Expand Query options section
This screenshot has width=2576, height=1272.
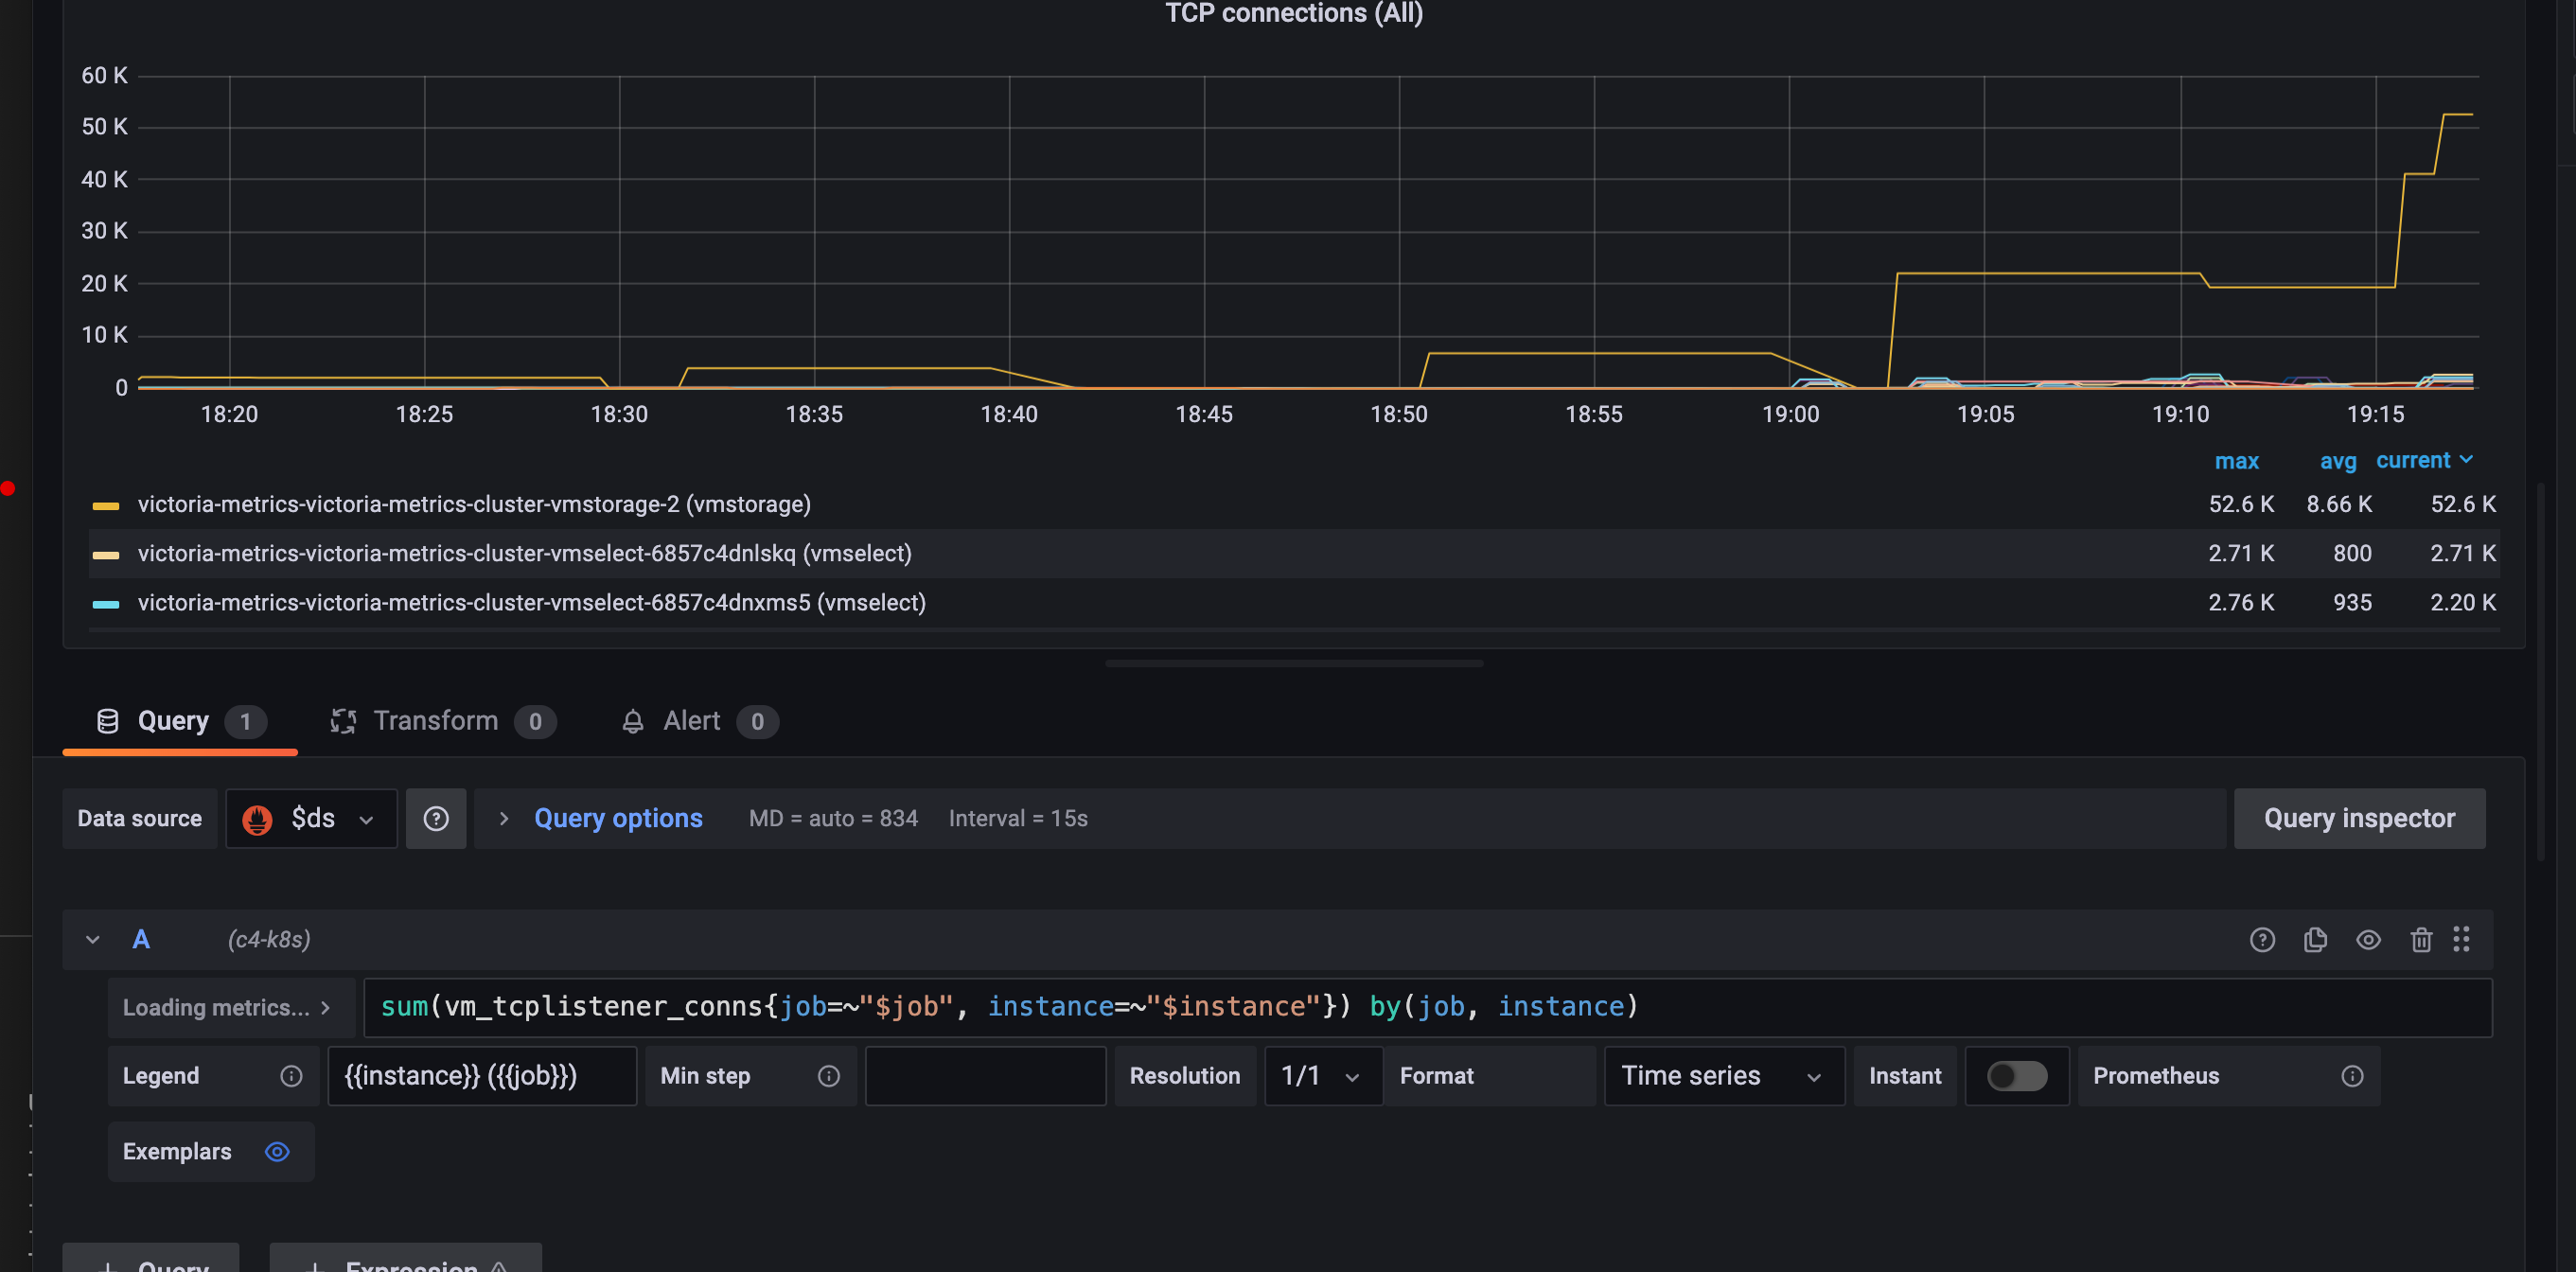pos(617,818)
